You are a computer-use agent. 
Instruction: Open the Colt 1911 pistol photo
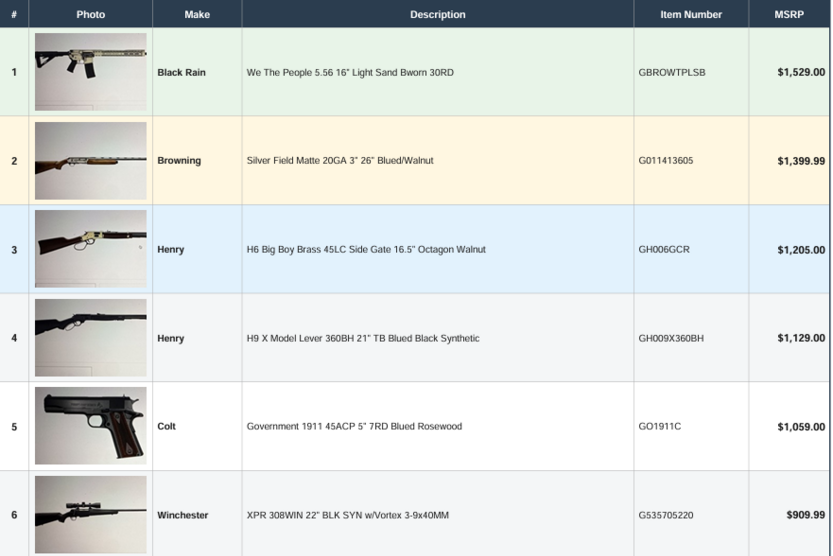pyautogui.click(x=91, y=425)
